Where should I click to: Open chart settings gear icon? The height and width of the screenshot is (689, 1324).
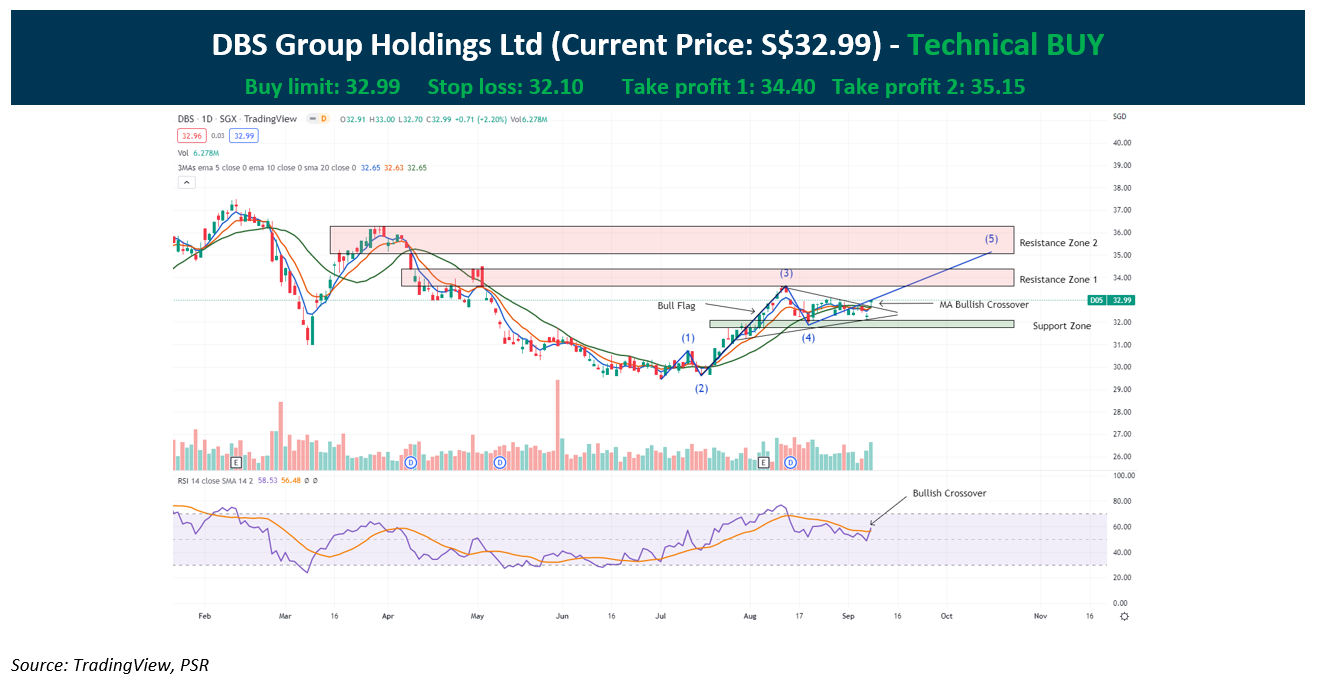point(1124,616)
